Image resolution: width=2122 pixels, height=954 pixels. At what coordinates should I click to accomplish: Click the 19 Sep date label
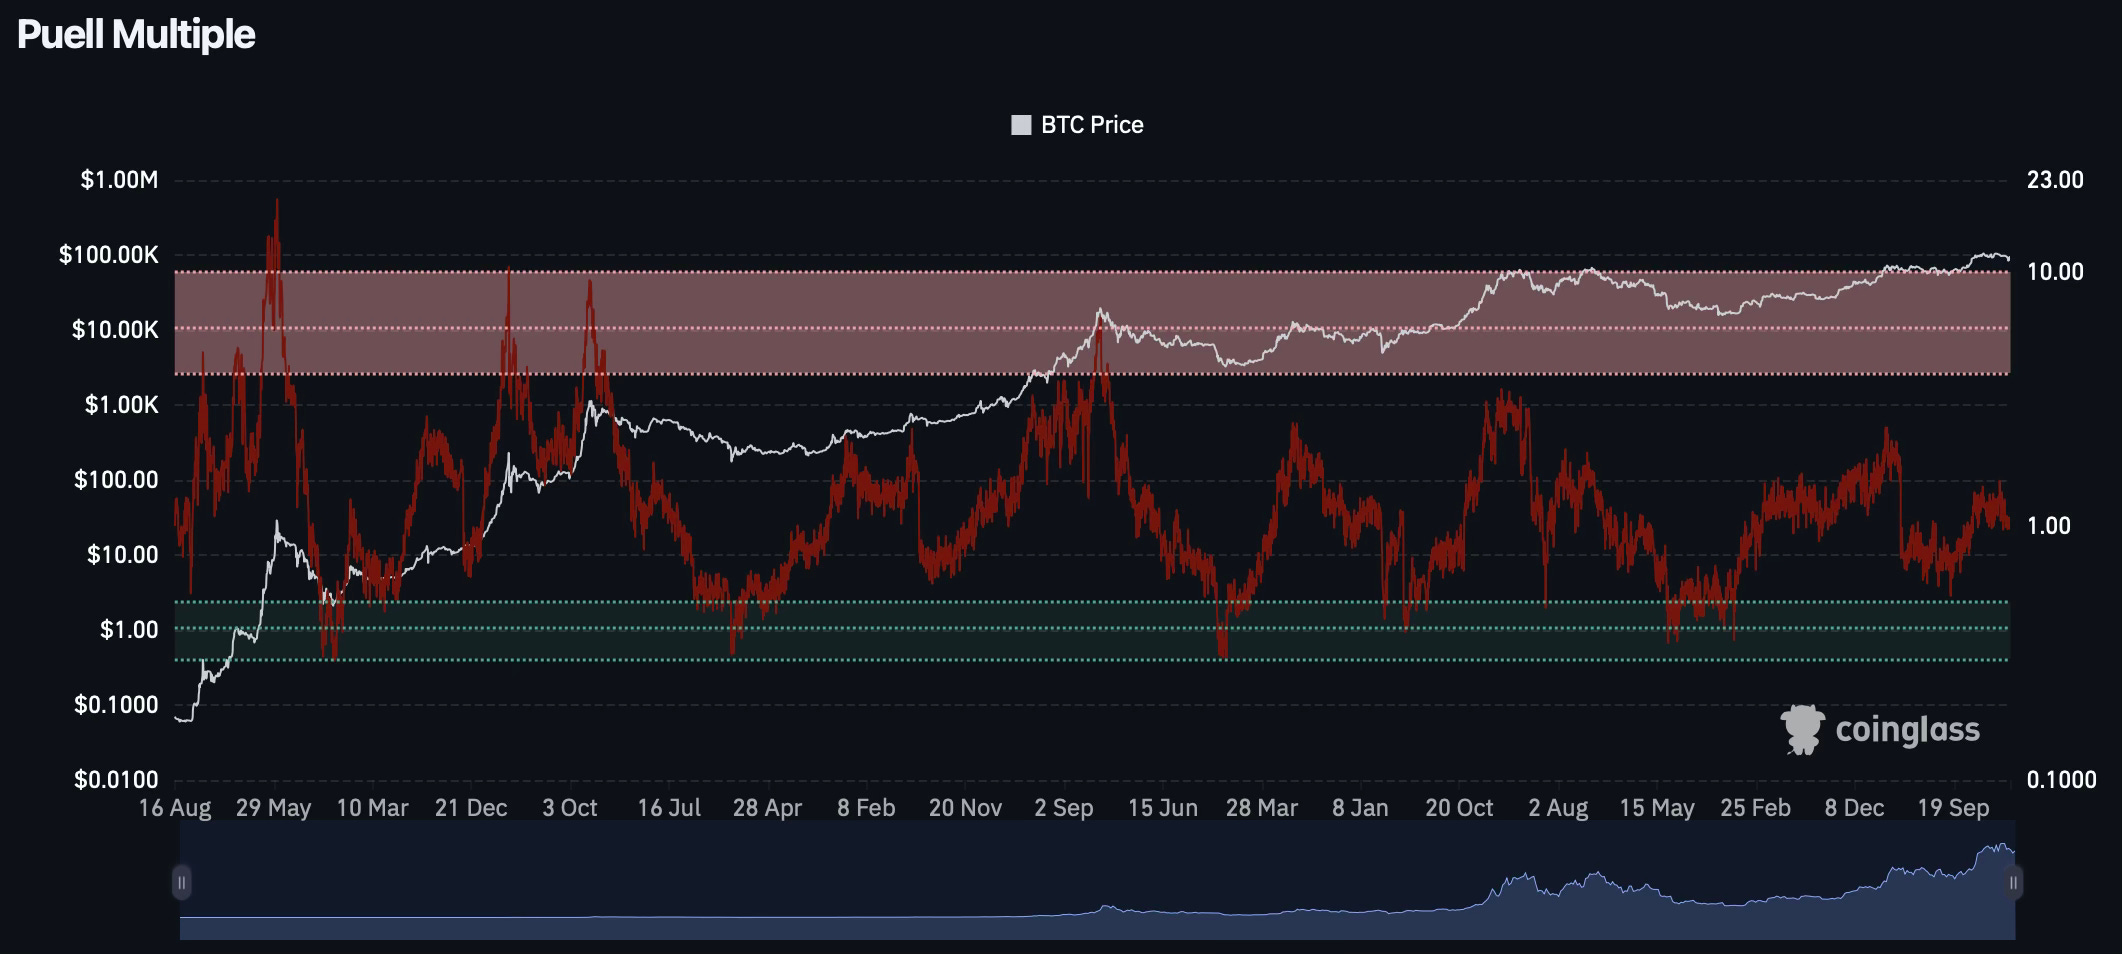click(x=1953, y=808)
